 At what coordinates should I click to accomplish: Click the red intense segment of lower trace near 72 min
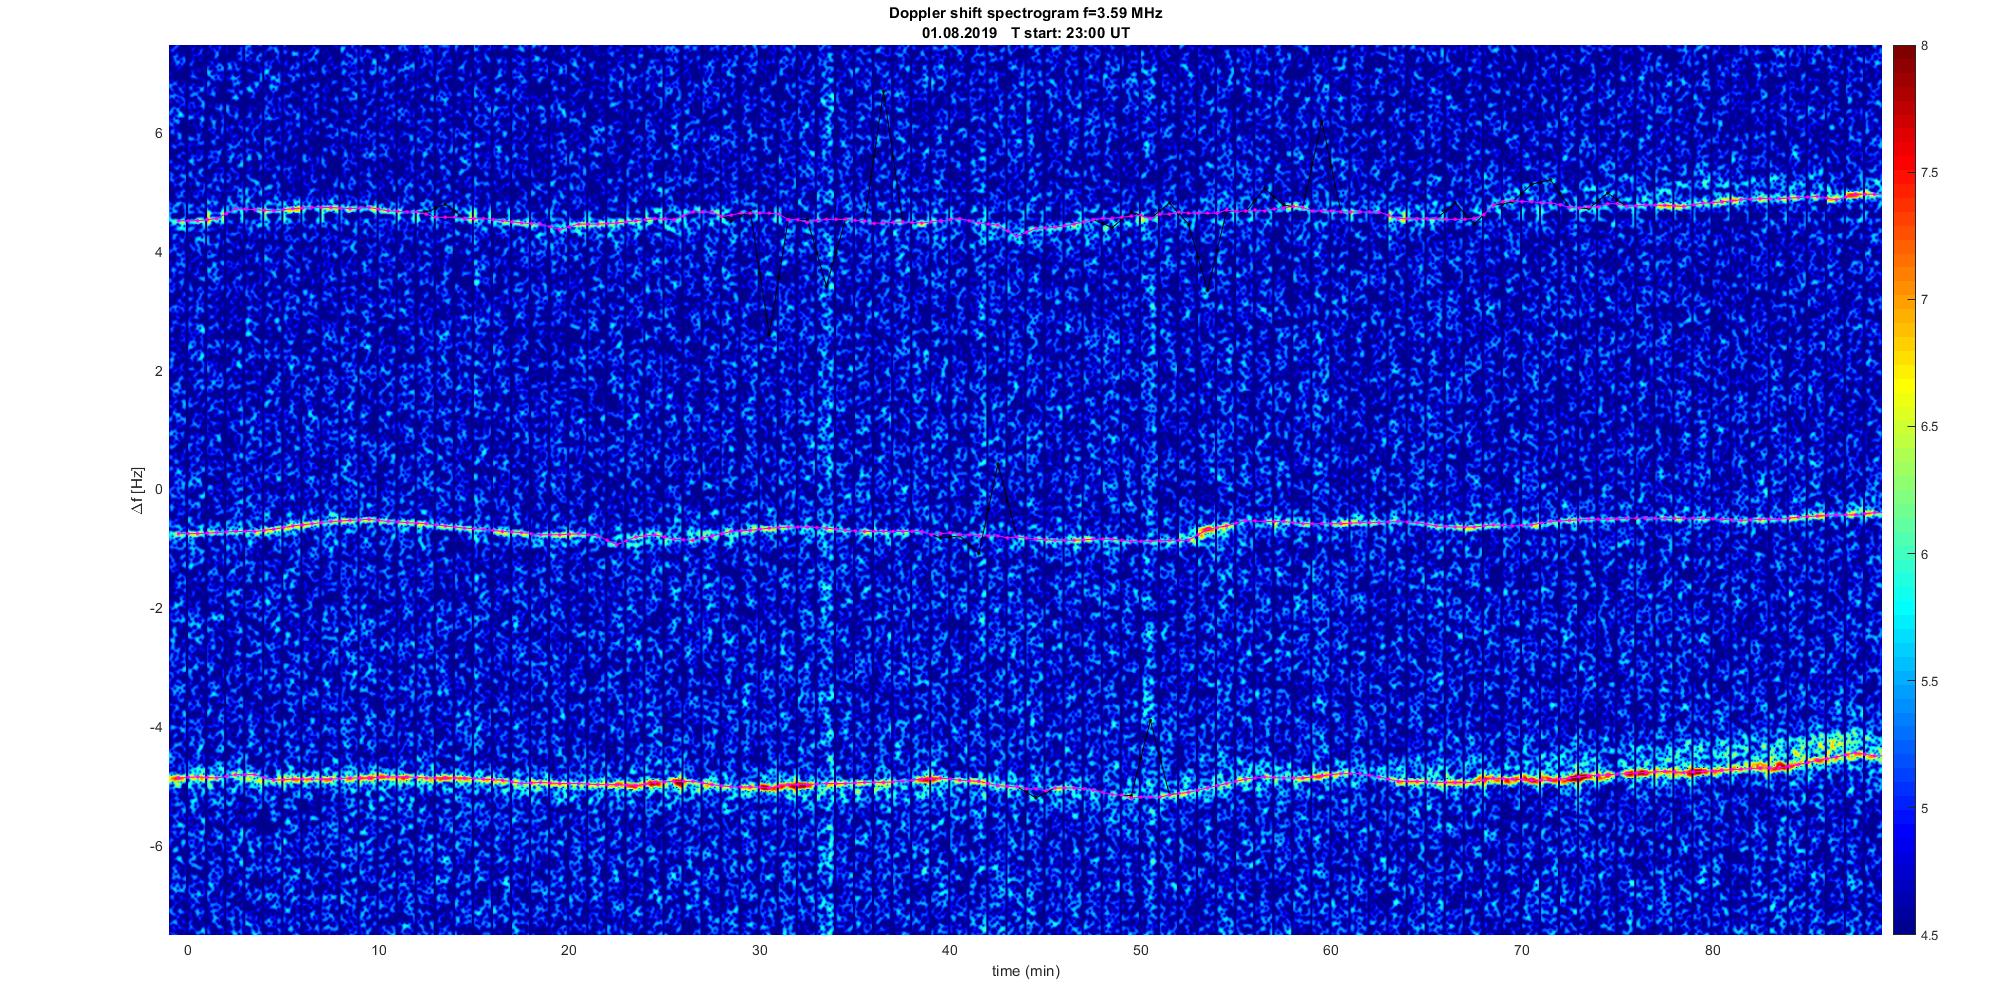1578,777
